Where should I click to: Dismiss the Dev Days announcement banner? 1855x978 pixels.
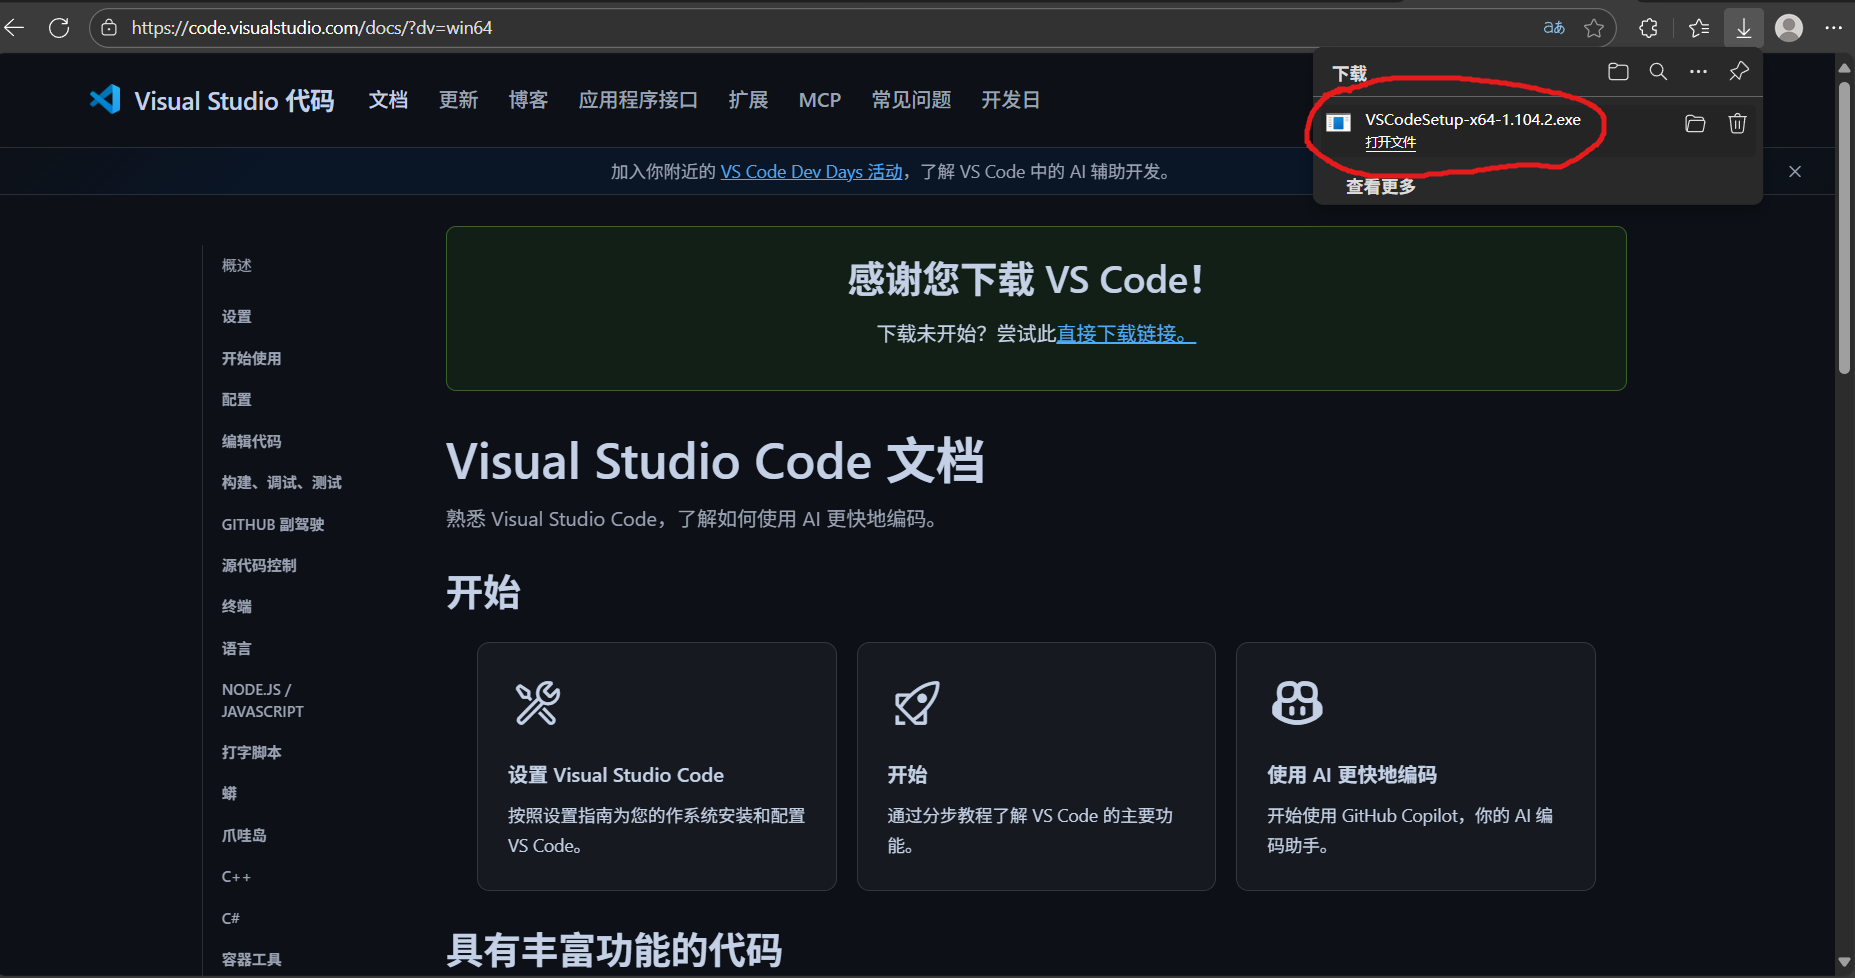coord(1795,172)
